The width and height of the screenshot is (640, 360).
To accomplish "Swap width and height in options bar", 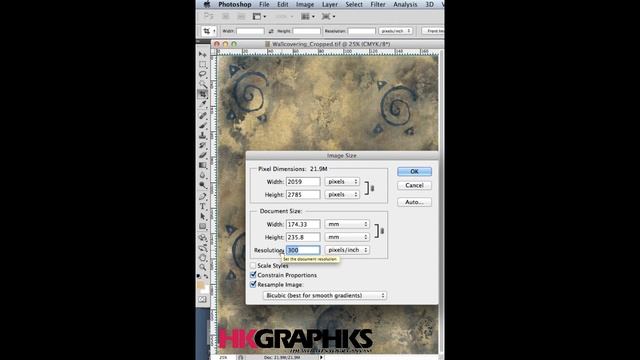I will pos(271,31).
